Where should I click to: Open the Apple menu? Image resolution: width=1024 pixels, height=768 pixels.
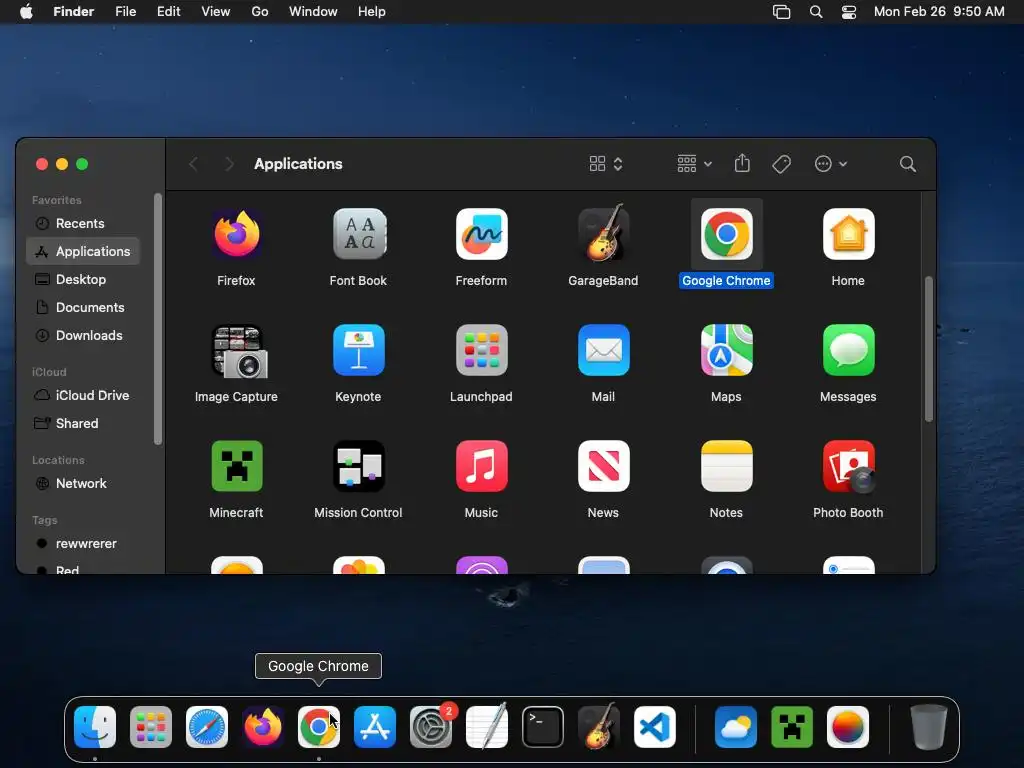coord(26,12)
